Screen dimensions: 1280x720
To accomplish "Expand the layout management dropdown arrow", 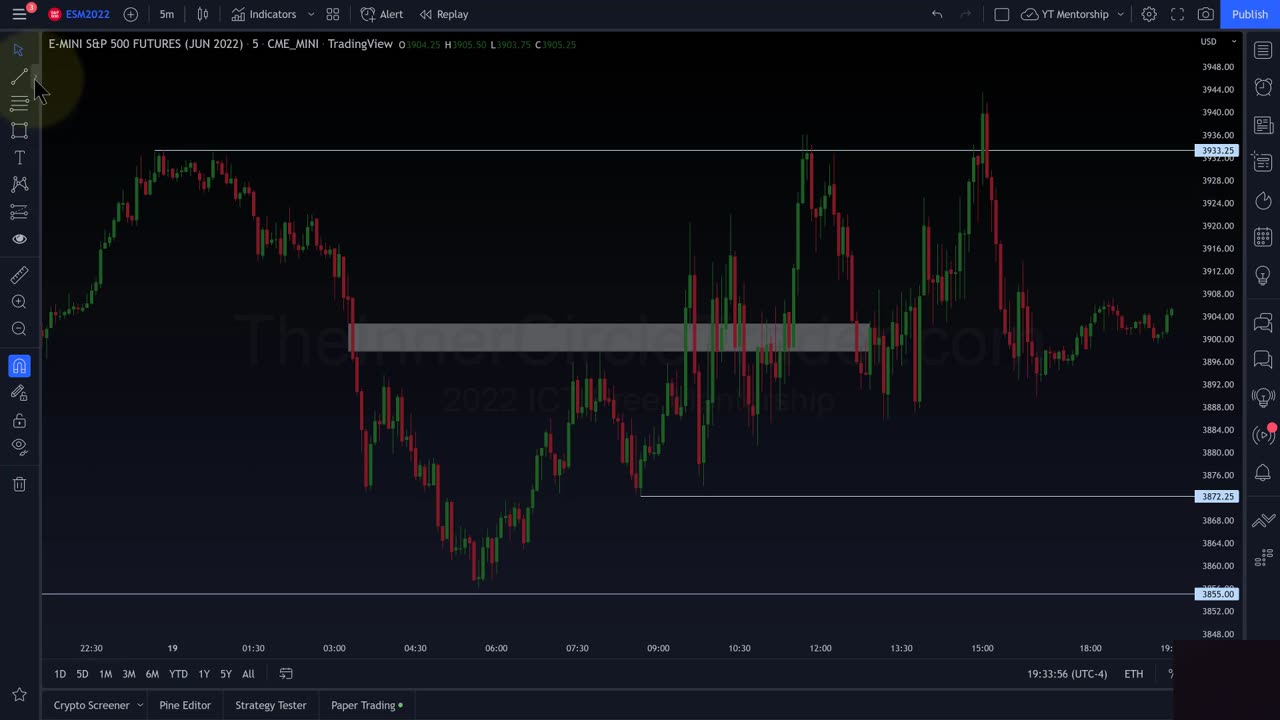I will click(x=1121, y=14).
